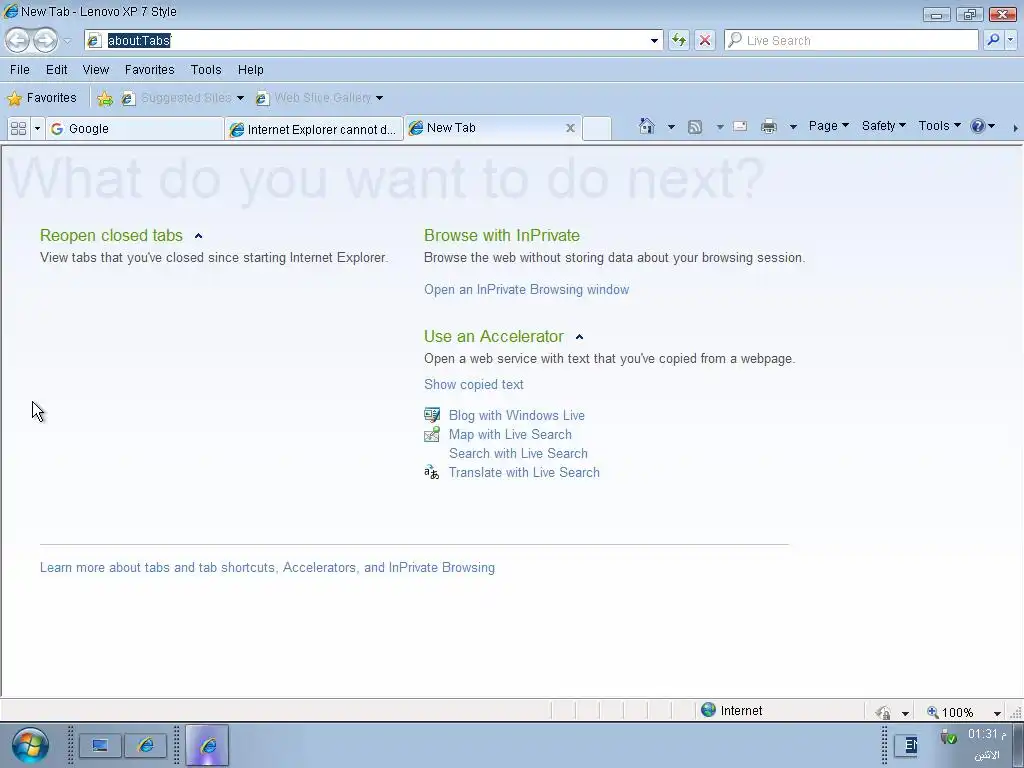This screenshot has height=768, width=1024.
Task: Click the red Stop loading button
Action: [x=705, y=40]
